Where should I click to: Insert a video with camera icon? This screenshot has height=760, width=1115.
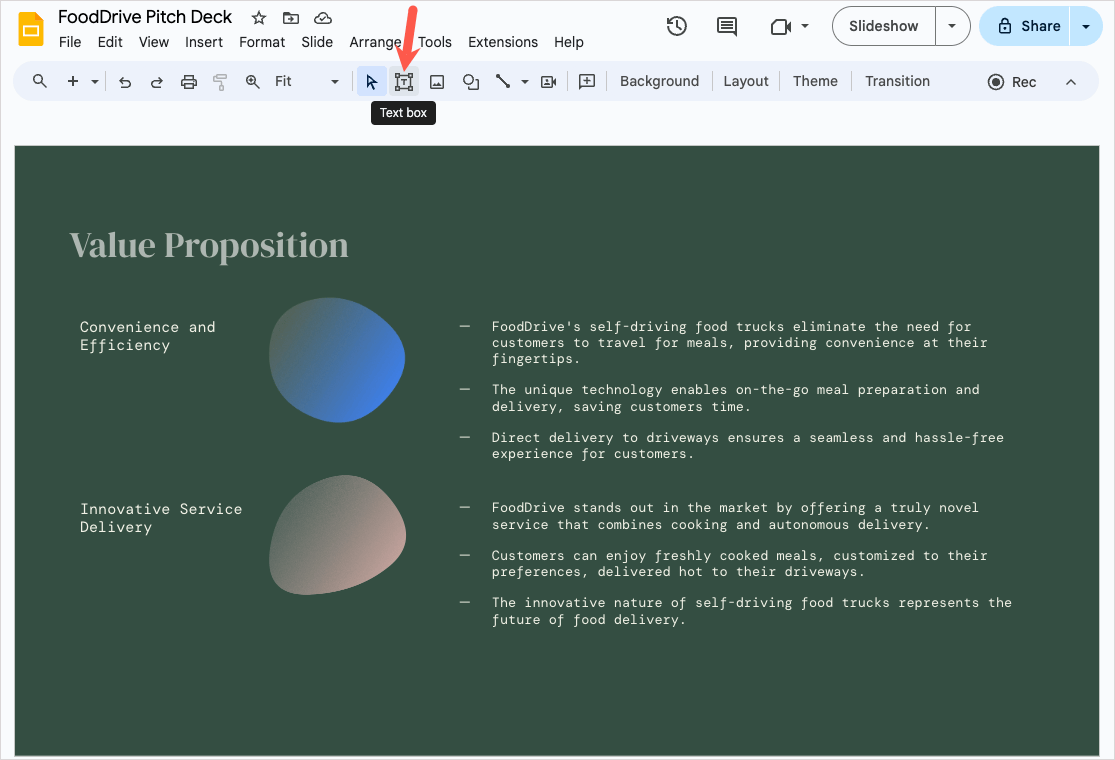tap(548, 82)
